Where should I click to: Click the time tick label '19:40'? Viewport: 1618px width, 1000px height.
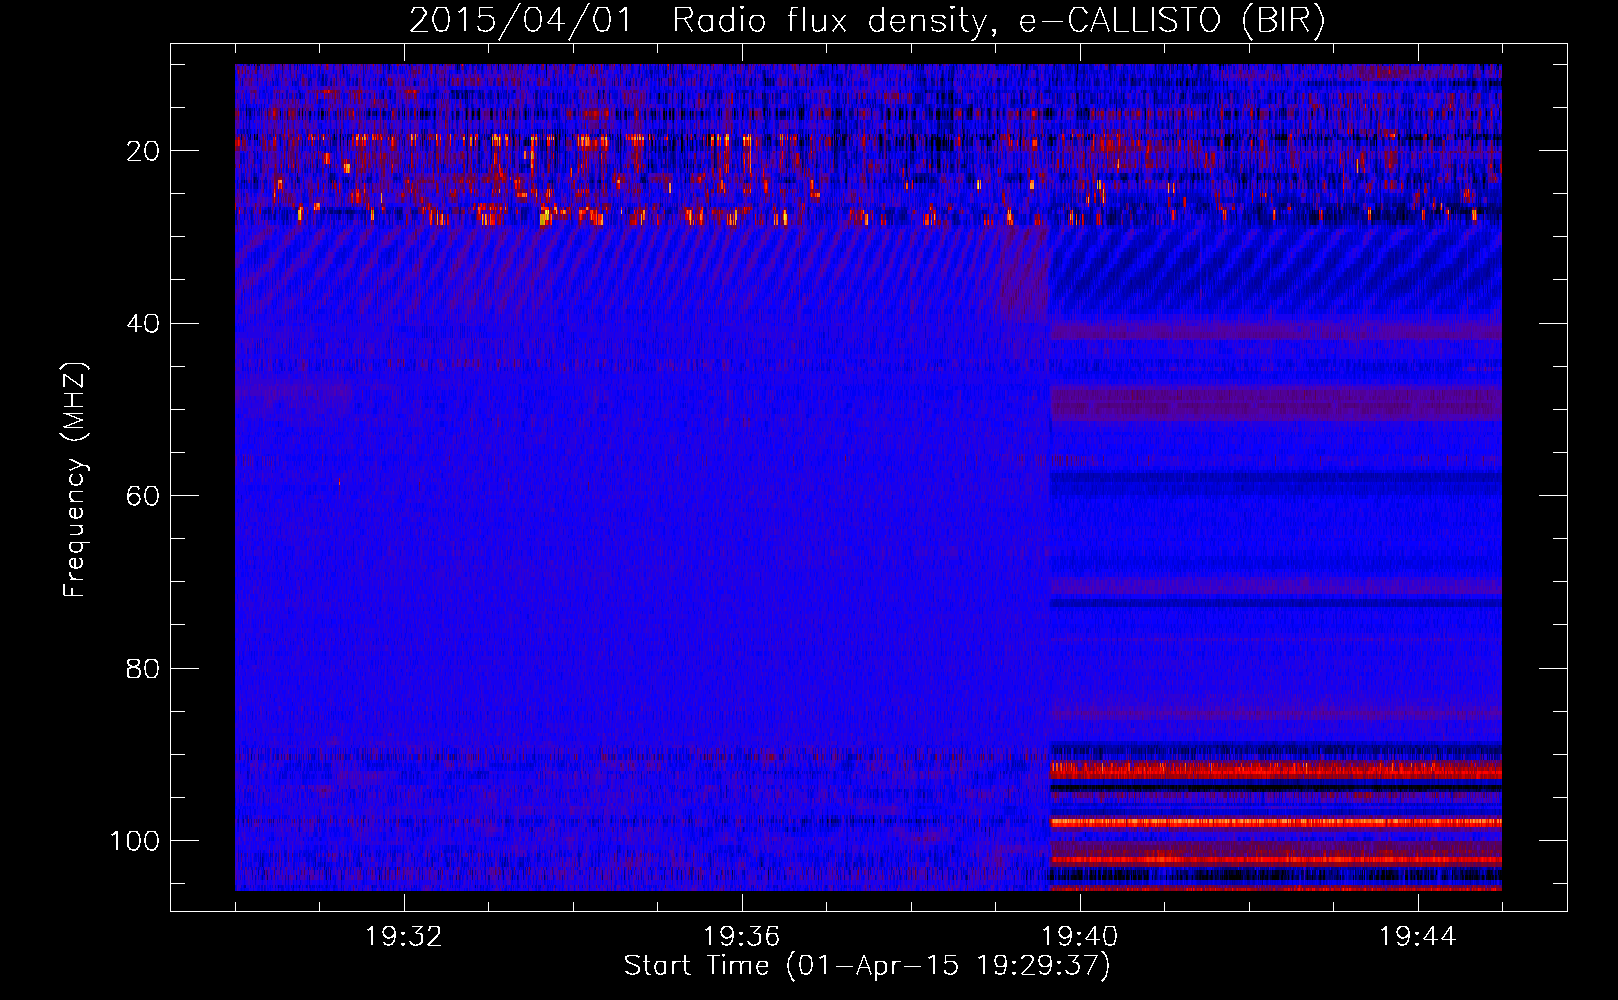coord(1080,937)
